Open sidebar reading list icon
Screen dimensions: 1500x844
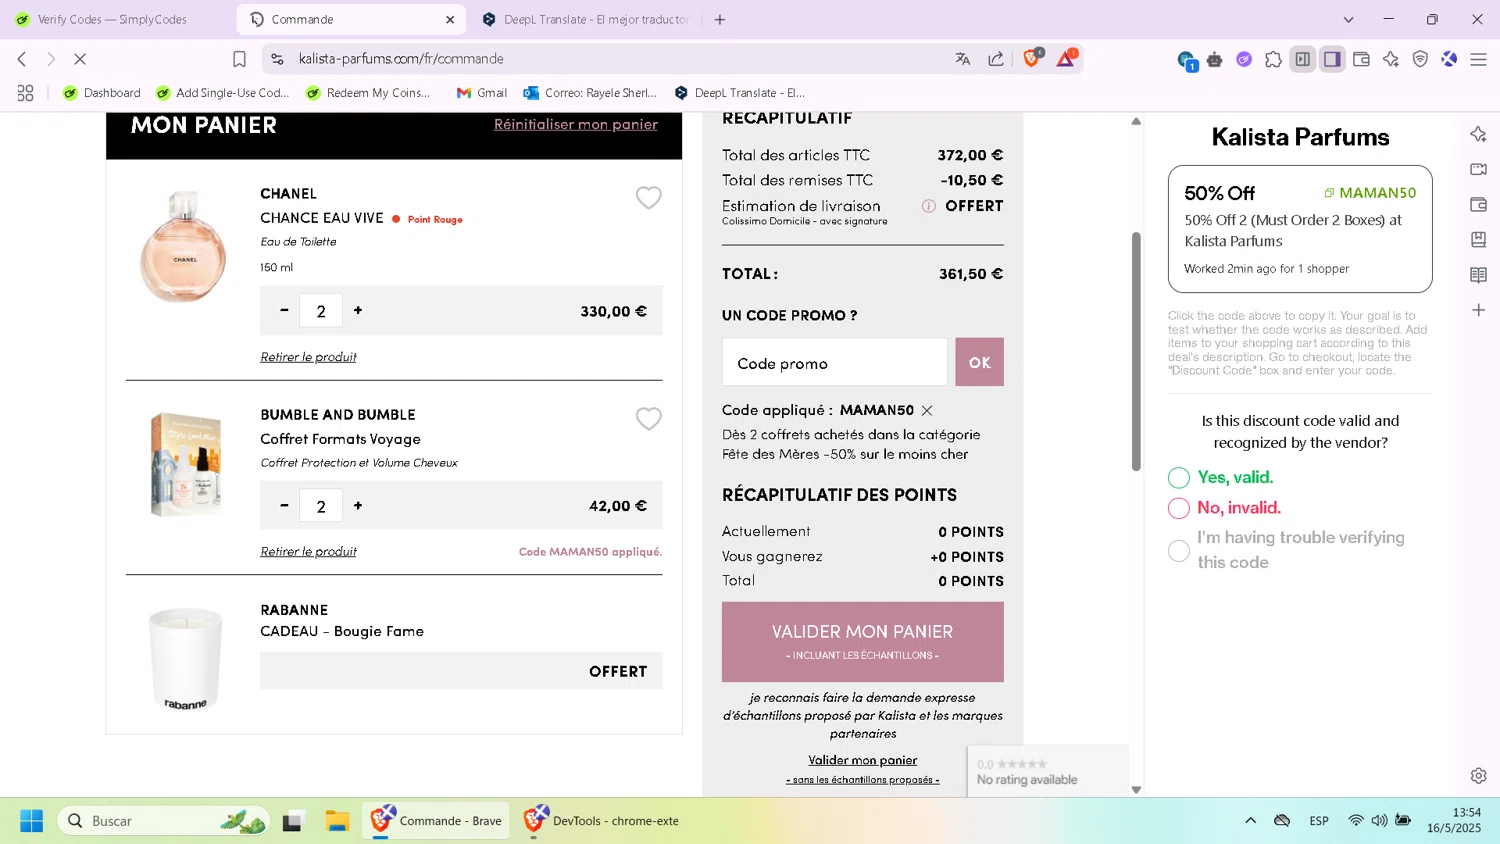click(x=1478, y=275)
